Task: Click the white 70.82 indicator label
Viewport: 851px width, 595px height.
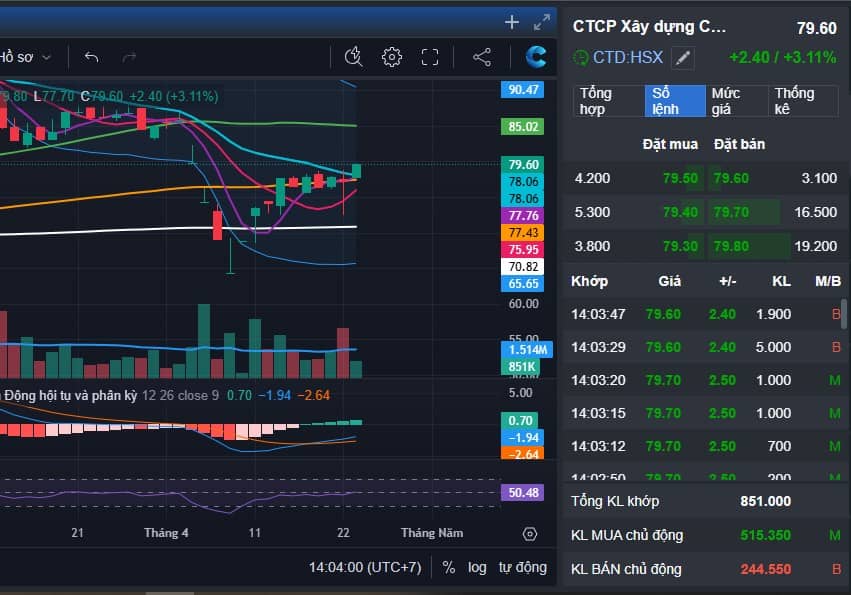Action: pos(523,267)
